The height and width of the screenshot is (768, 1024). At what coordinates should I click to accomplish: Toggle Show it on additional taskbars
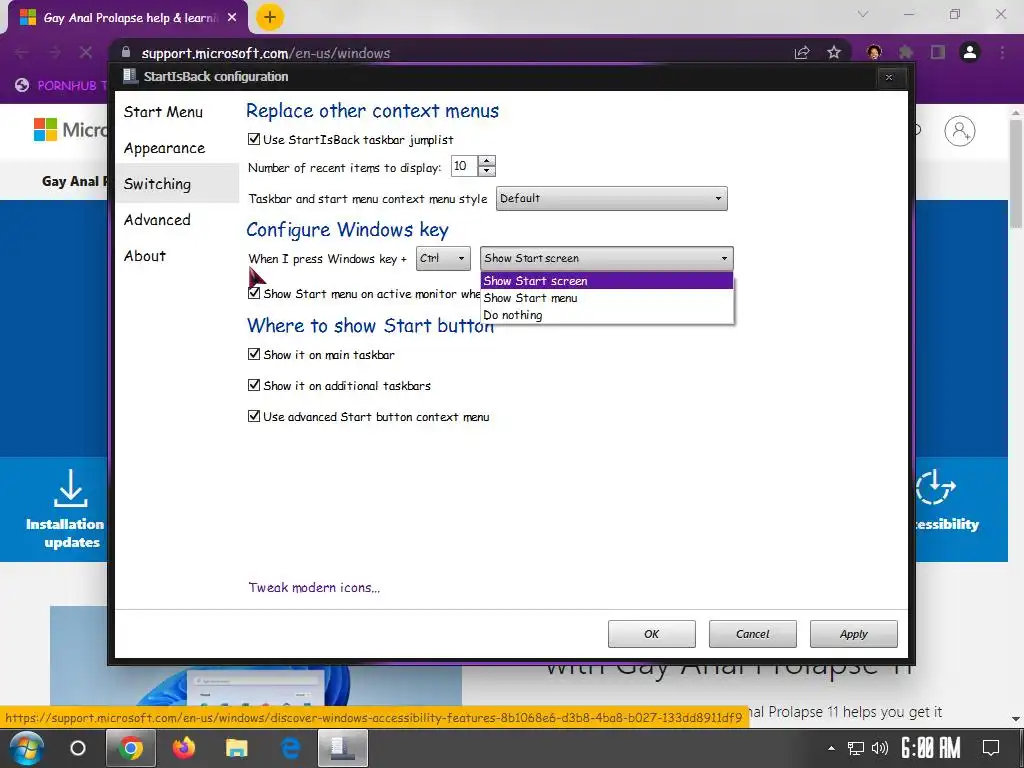(x=254, y=385)
